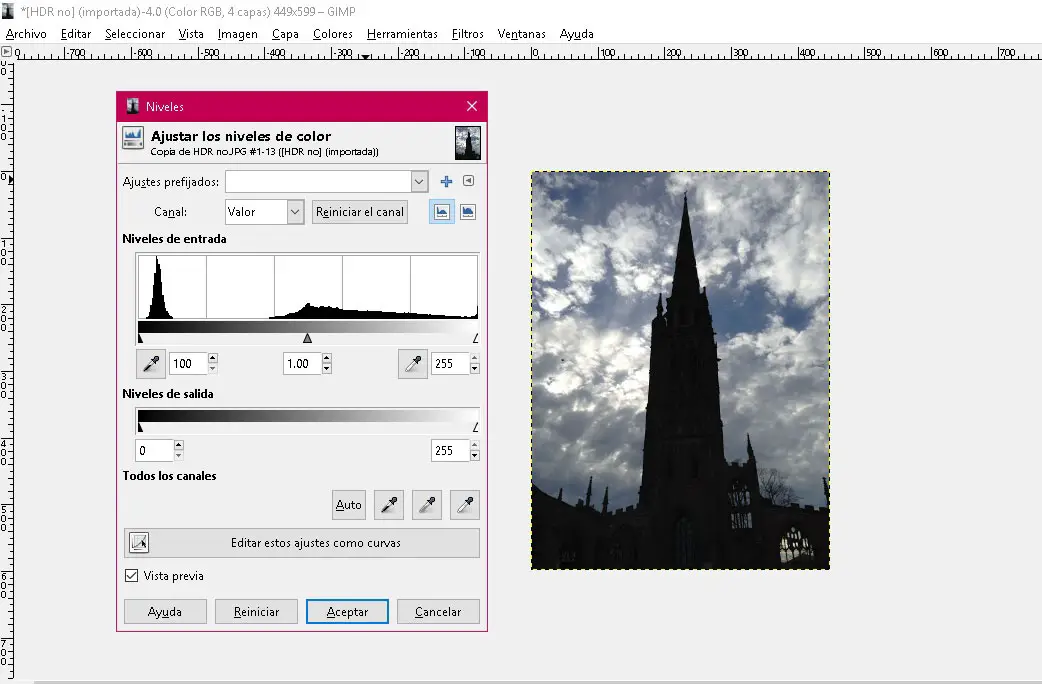Open the Canal dropdown showing Valor
This screenshot has width=1042, height=684.
point(294,212)
